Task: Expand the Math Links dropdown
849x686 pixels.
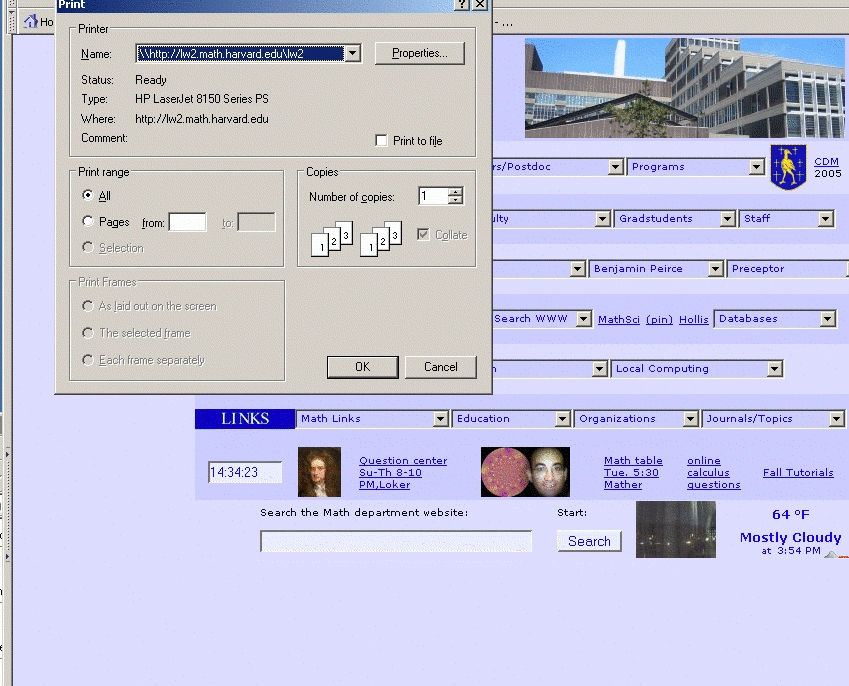Action: 440,419
